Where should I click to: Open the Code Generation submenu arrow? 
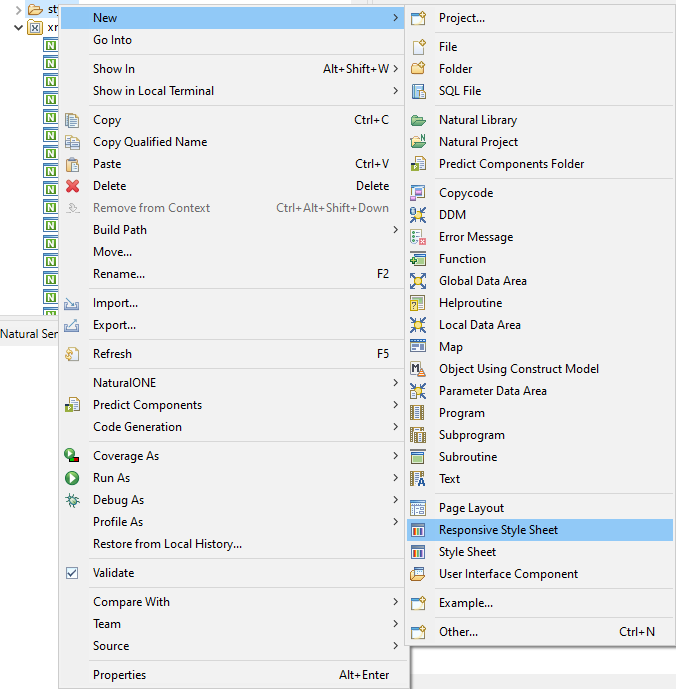(x=396, y=427)
